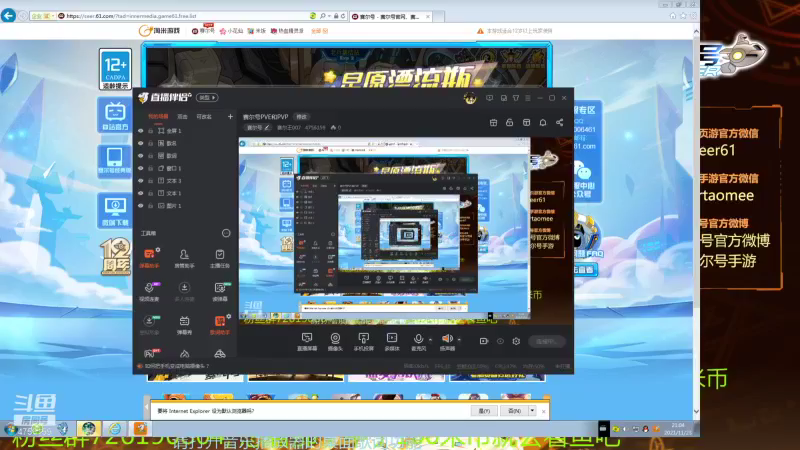Click 否(N) in default browser prompt
The image size is (800, 450).
click(x=514, y=411)
